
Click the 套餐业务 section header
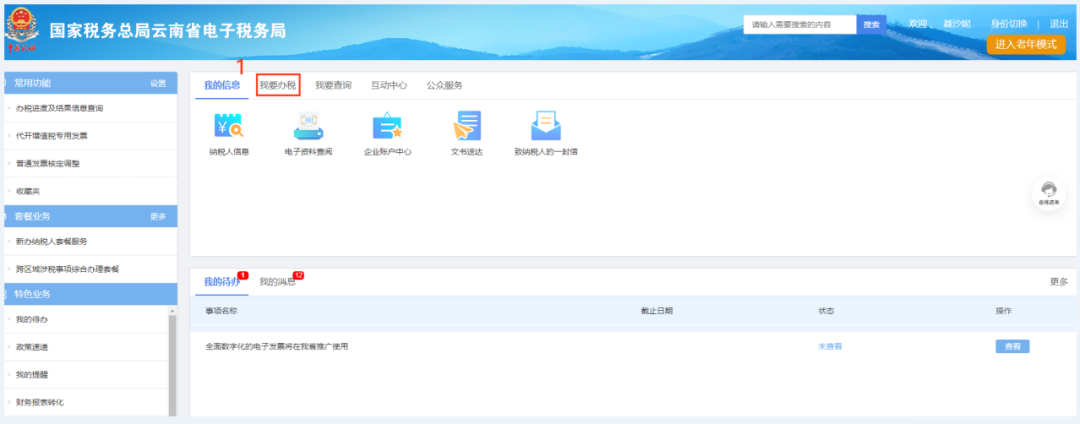[90, 216]
